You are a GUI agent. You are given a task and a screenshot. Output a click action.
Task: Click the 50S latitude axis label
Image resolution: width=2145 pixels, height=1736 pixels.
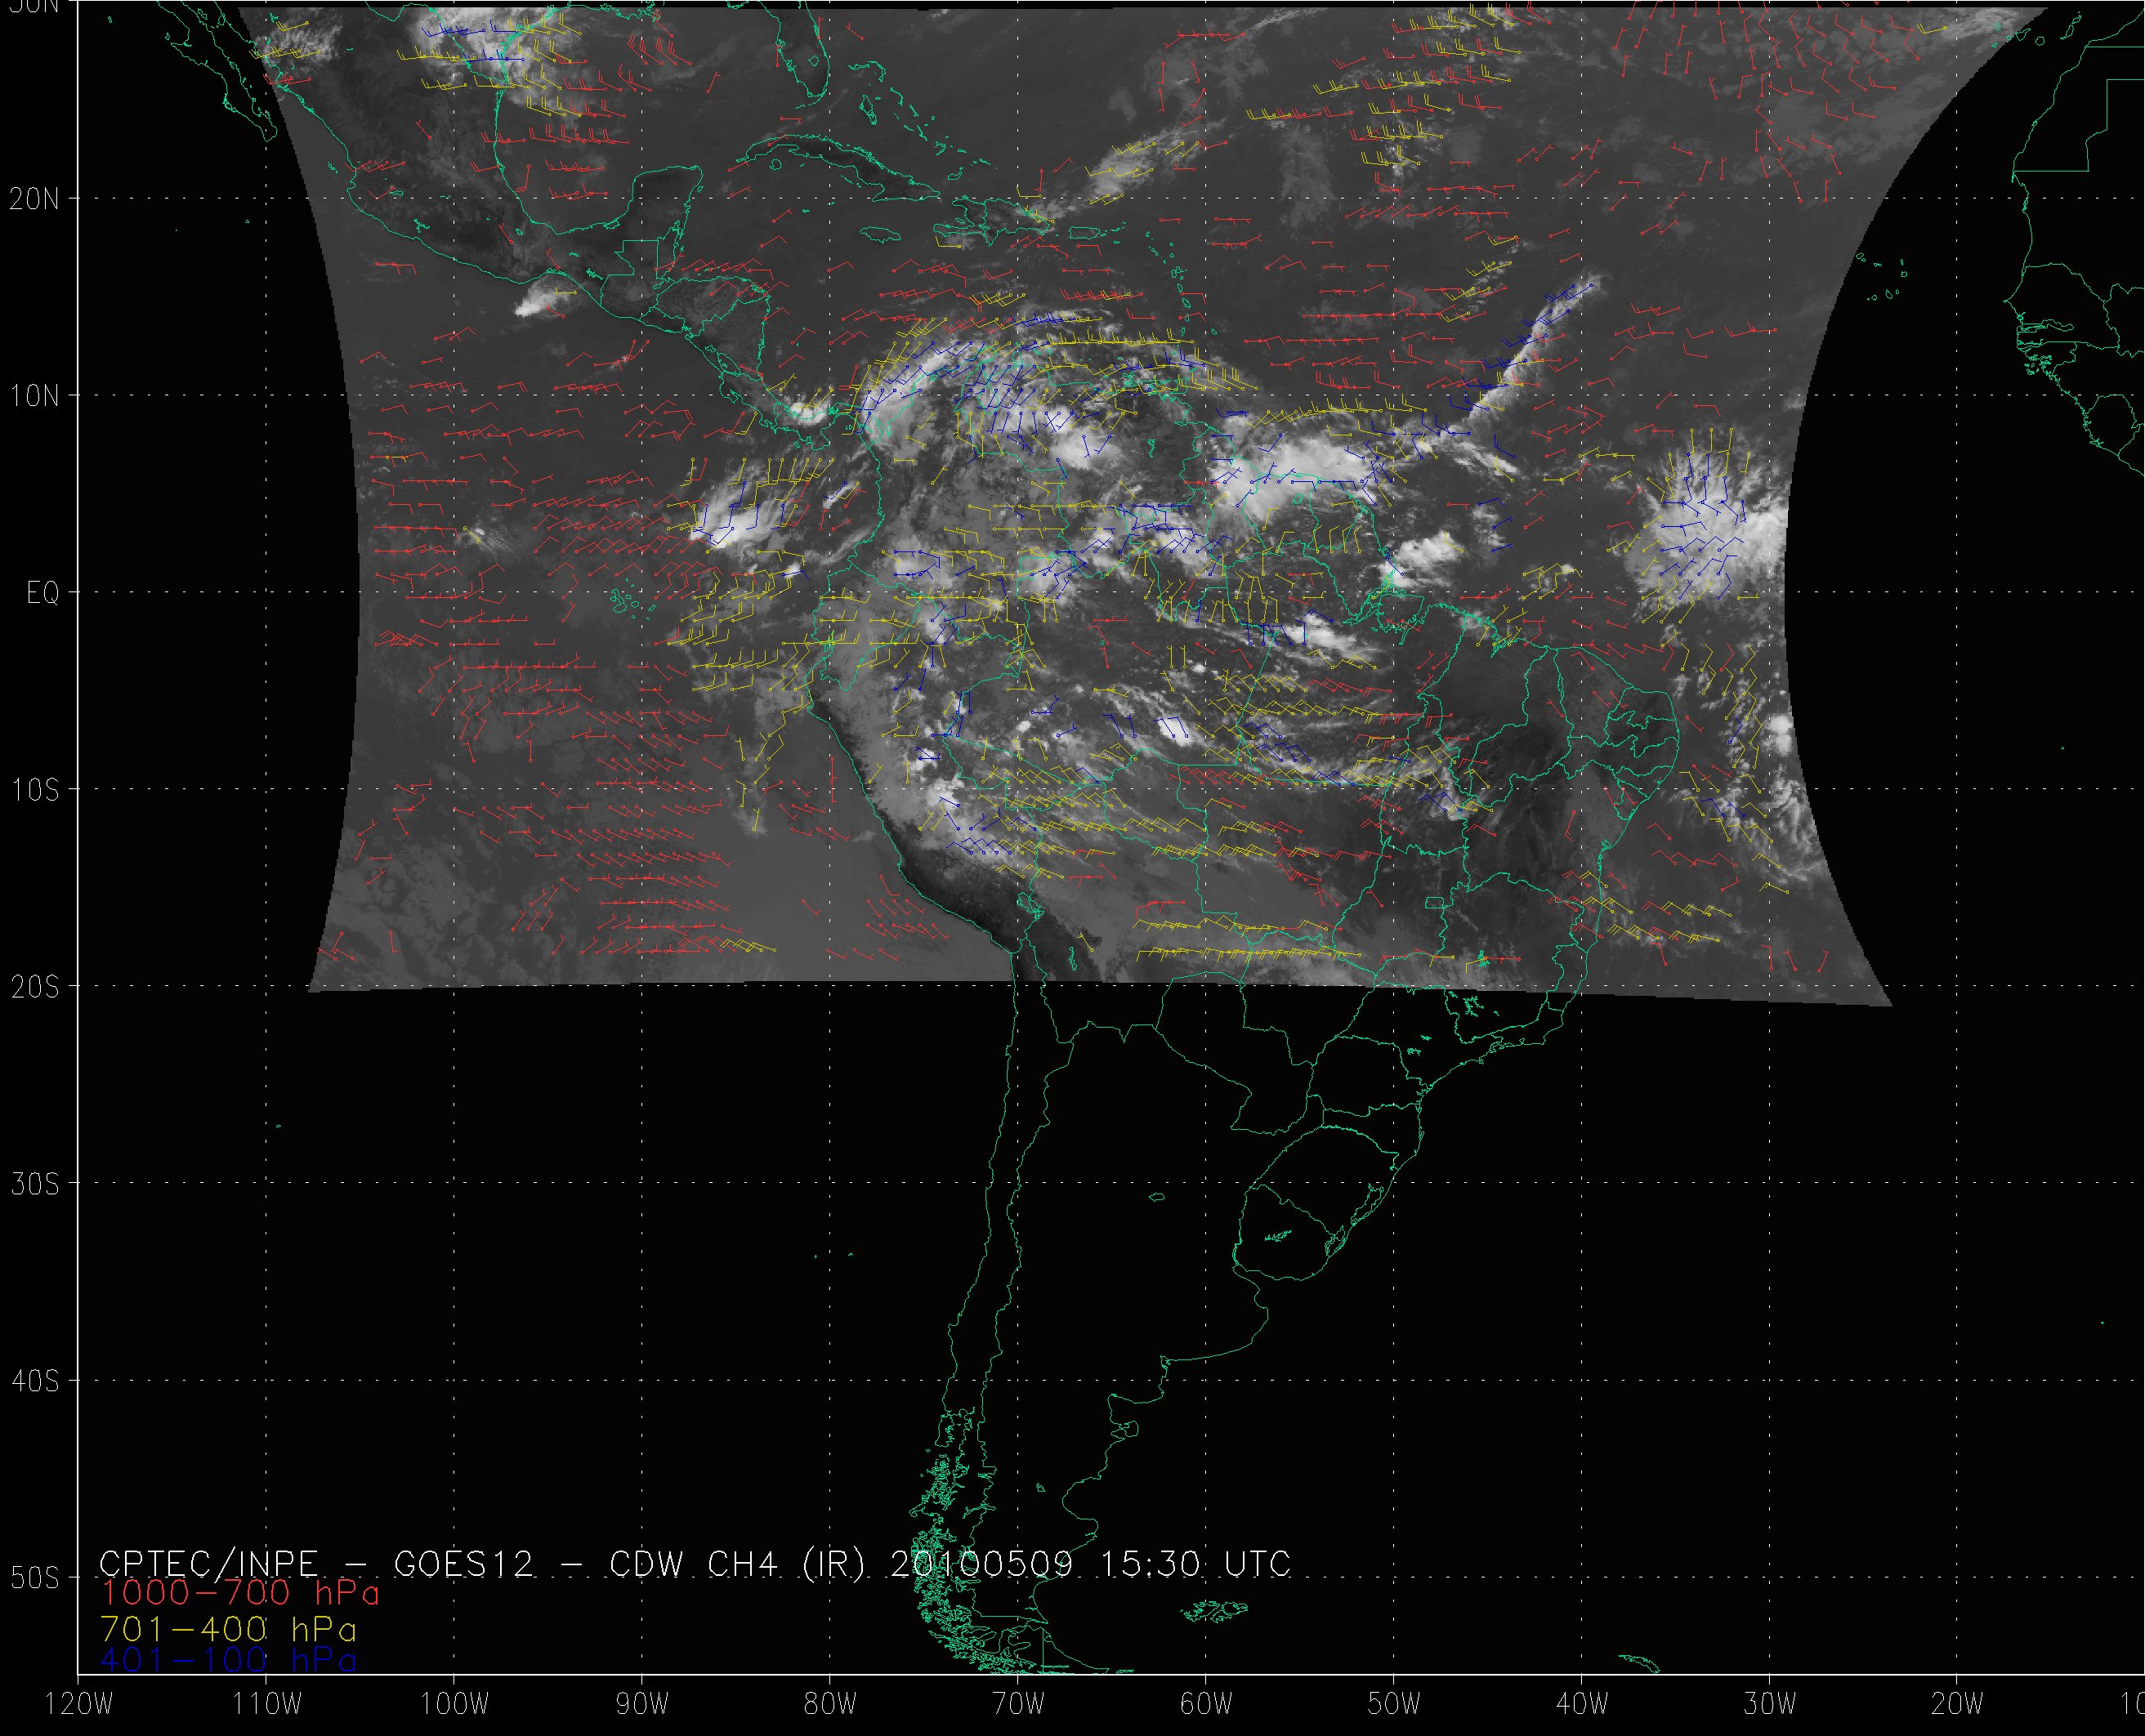click(34, 1578)
